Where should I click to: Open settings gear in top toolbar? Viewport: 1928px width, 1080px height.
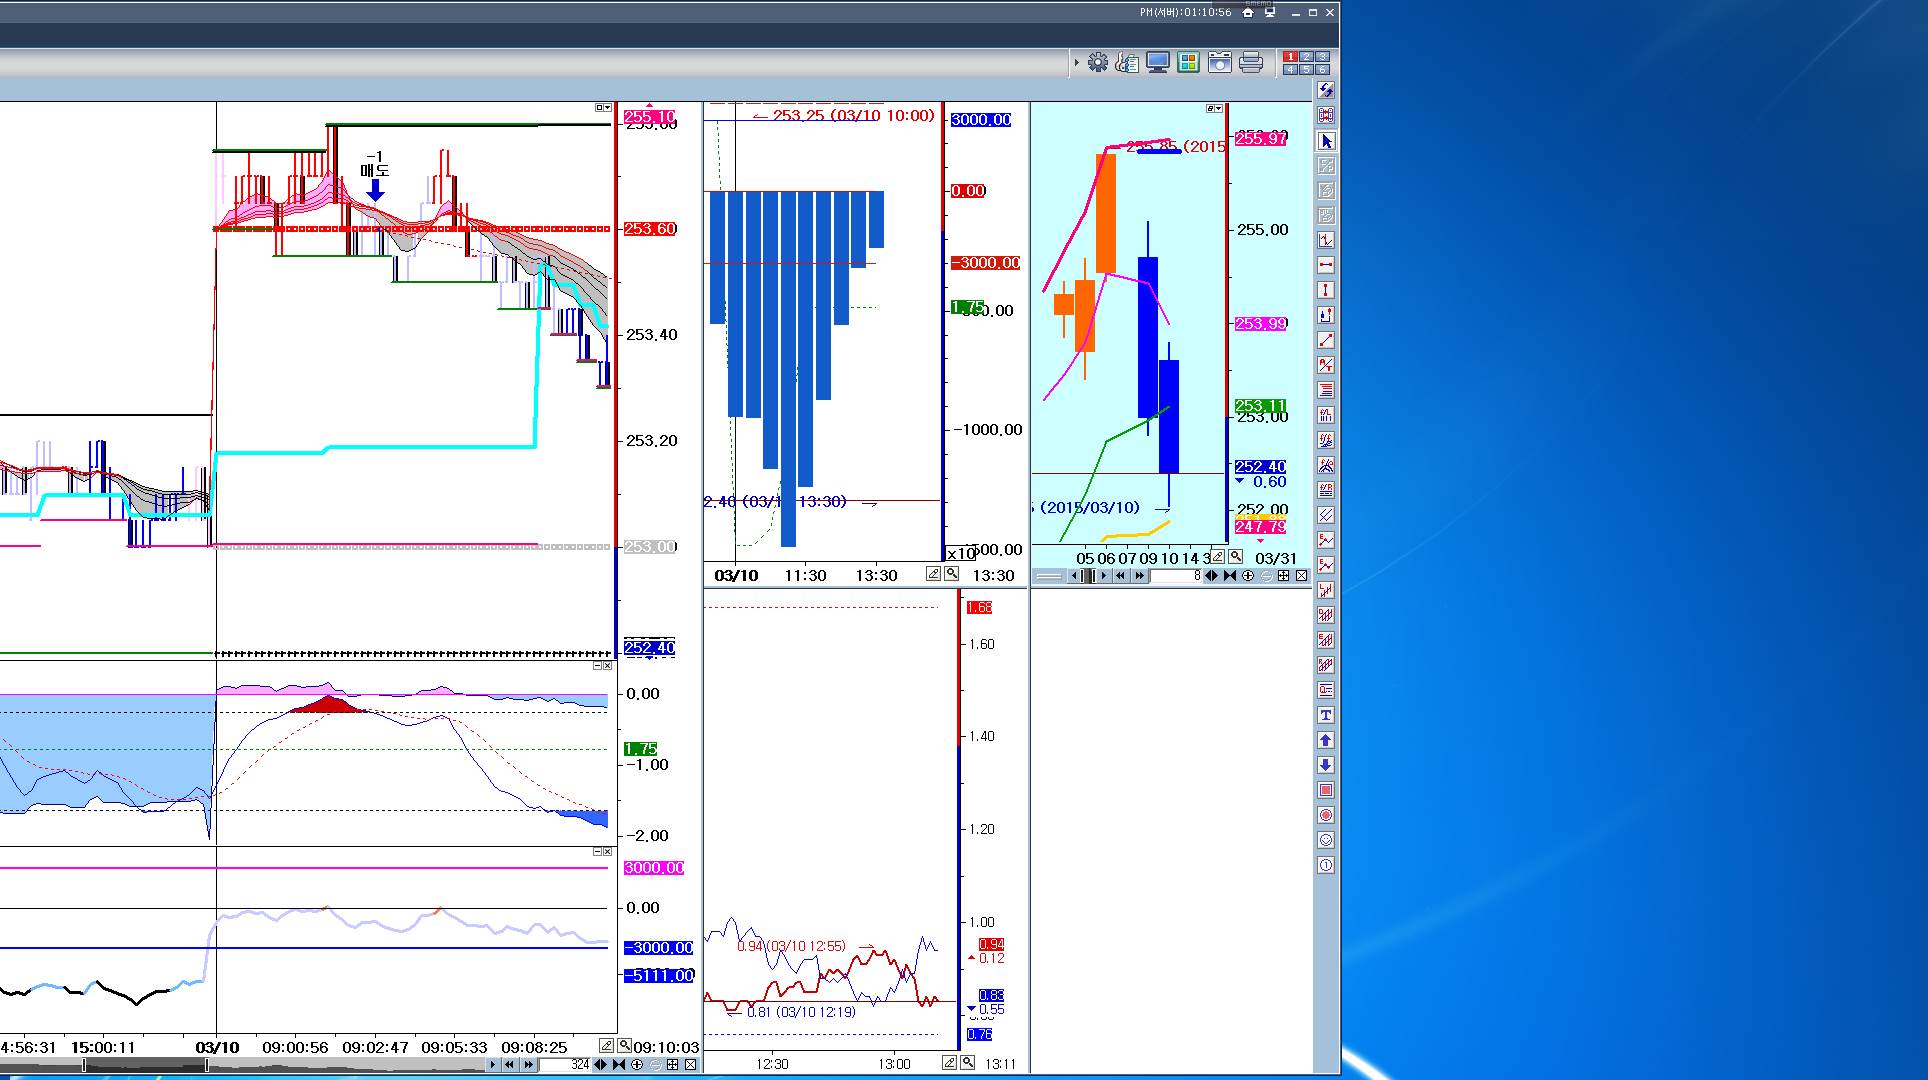(x=1098, y=63)
